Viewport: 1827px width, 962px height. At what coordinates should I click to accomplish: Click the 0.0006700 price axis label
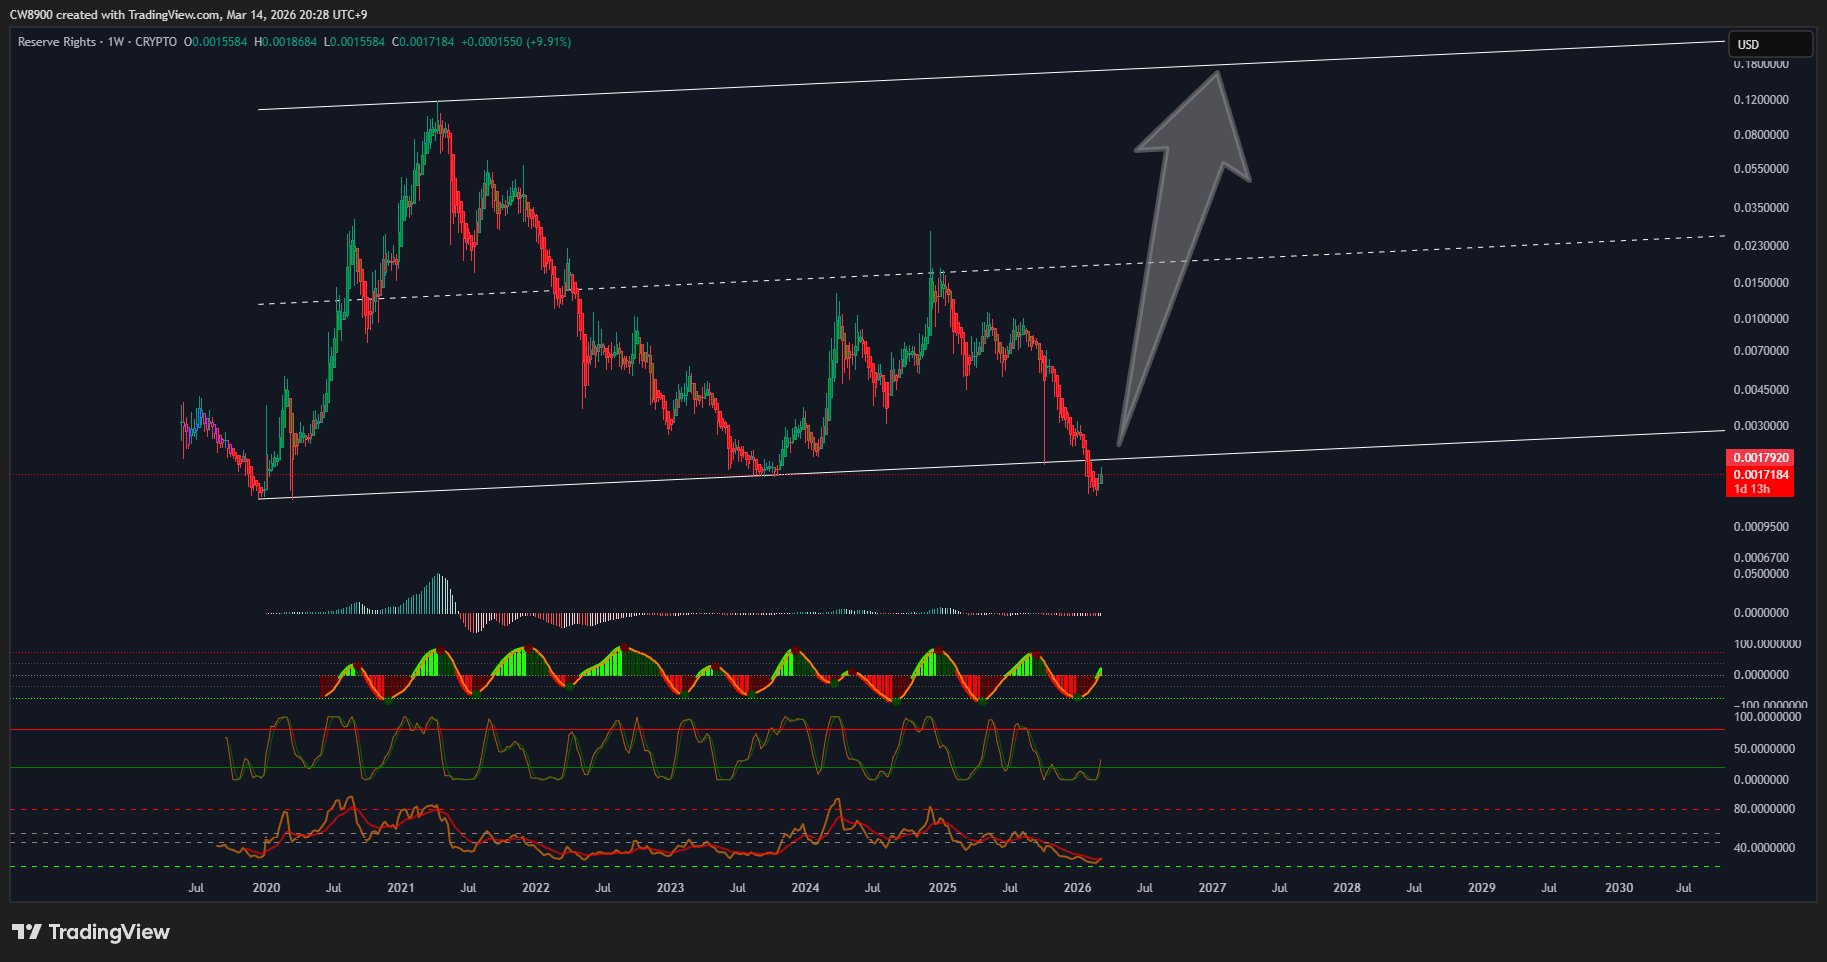pyautogui.click(x=1761, y=558)
